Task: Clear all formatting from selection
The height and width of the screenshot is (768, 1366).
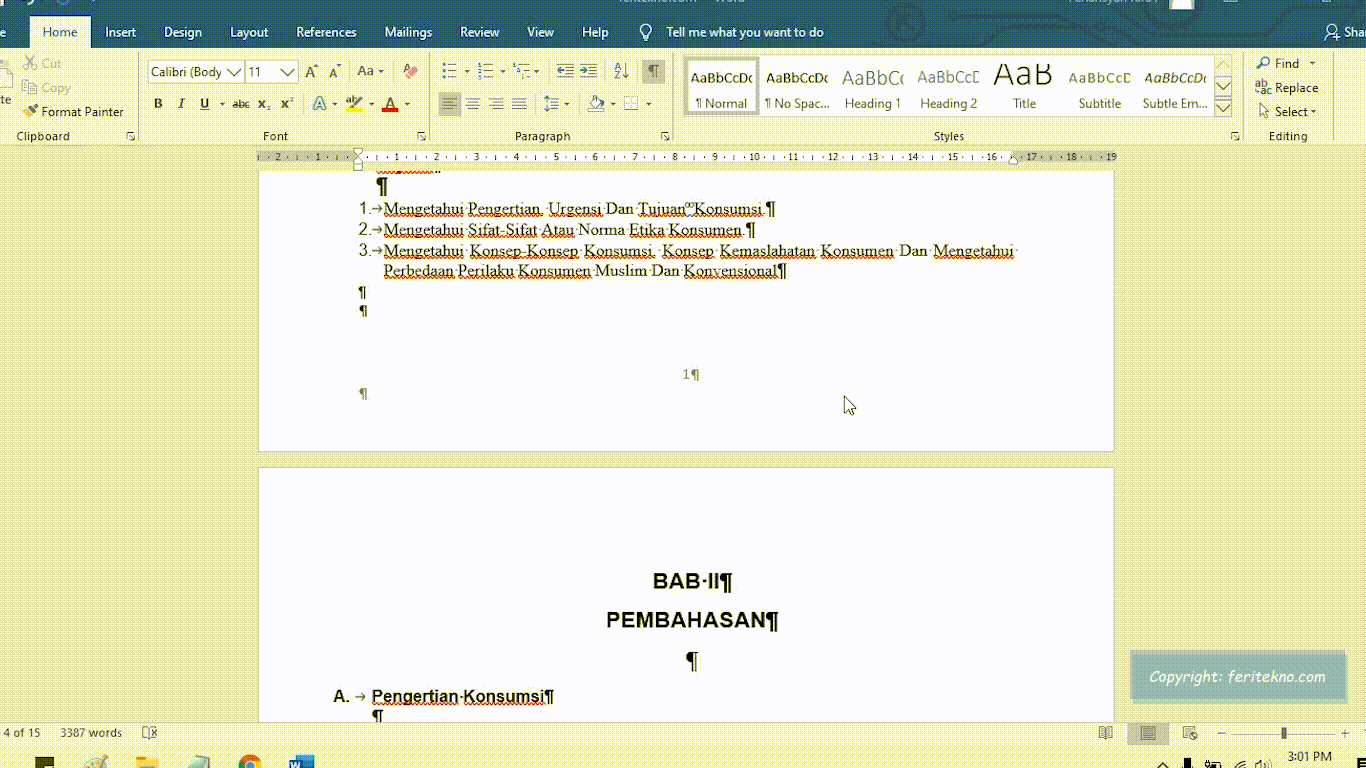Action: coord(410,72)
